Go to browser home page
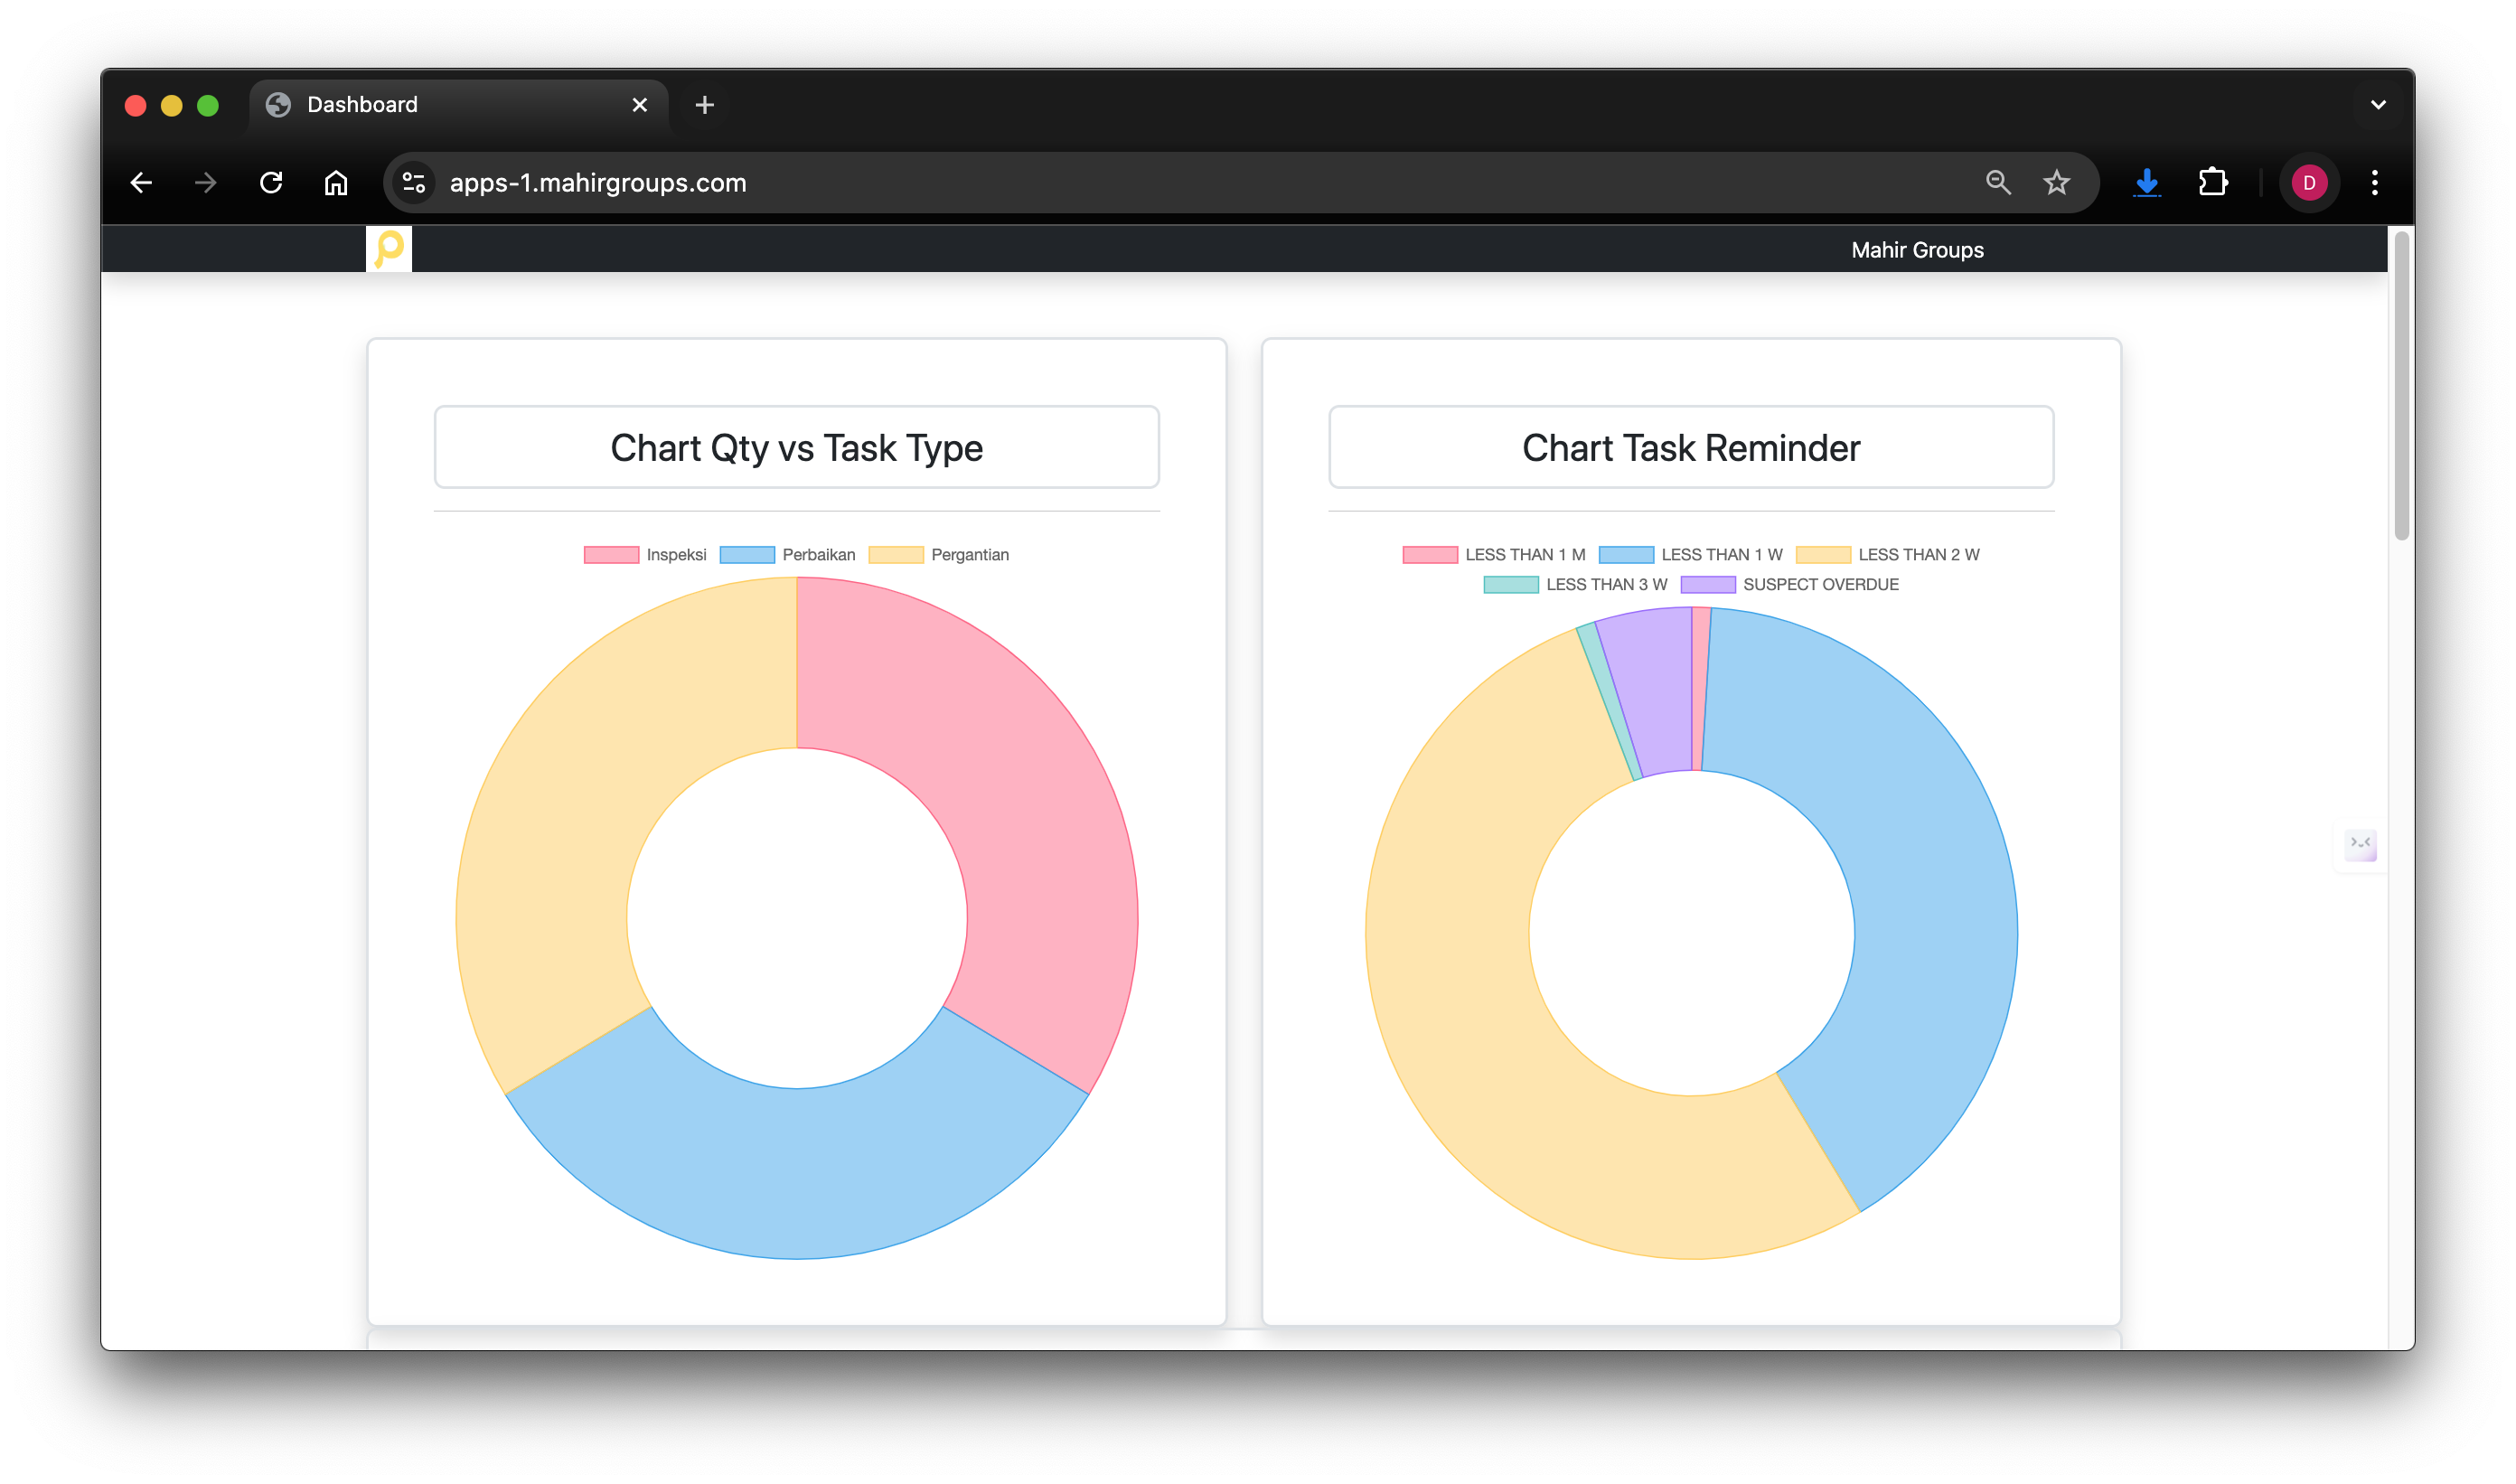 coord(336,183)
